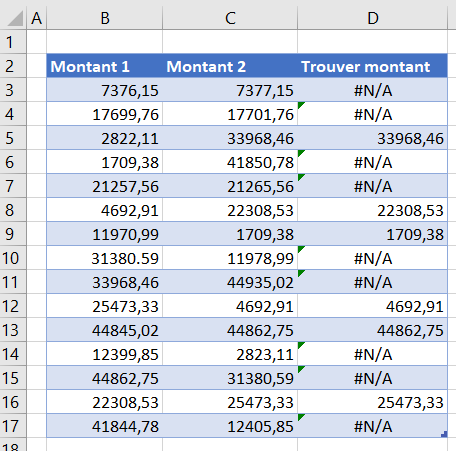Viewport: 456px width, 451px height.
Task: Select row 17 header
Action: point(13,426)
